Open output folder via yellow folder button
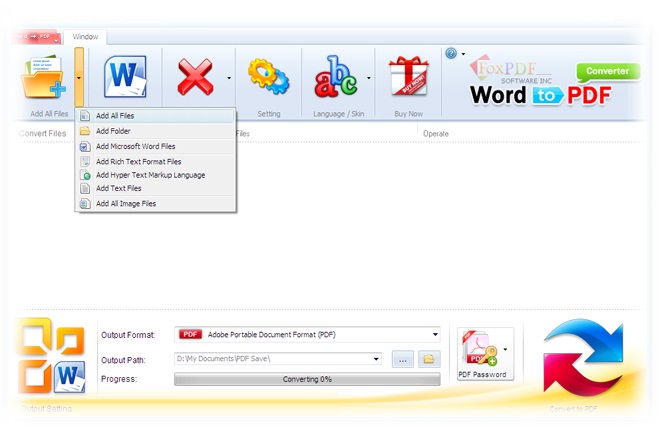The image size is (660, 431). point(429,359)
